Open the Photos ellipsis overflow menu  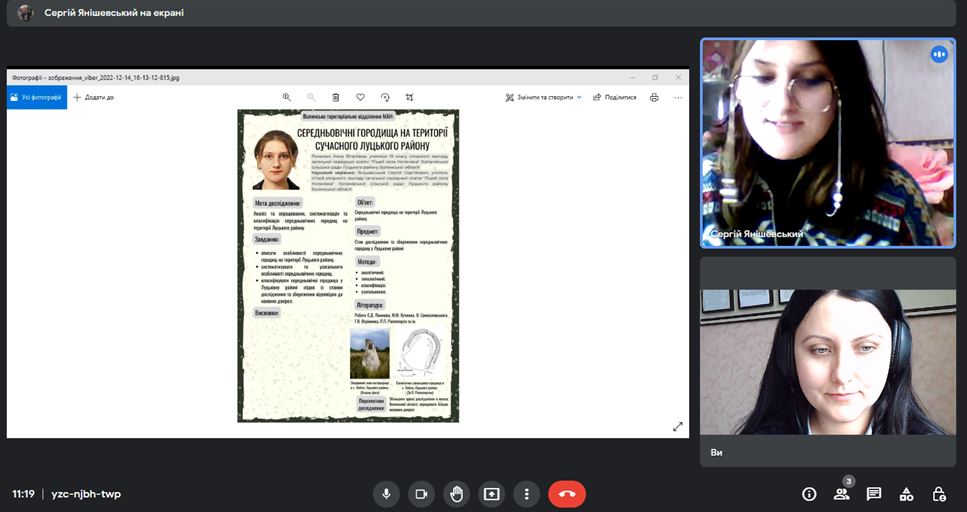[678, 97]
